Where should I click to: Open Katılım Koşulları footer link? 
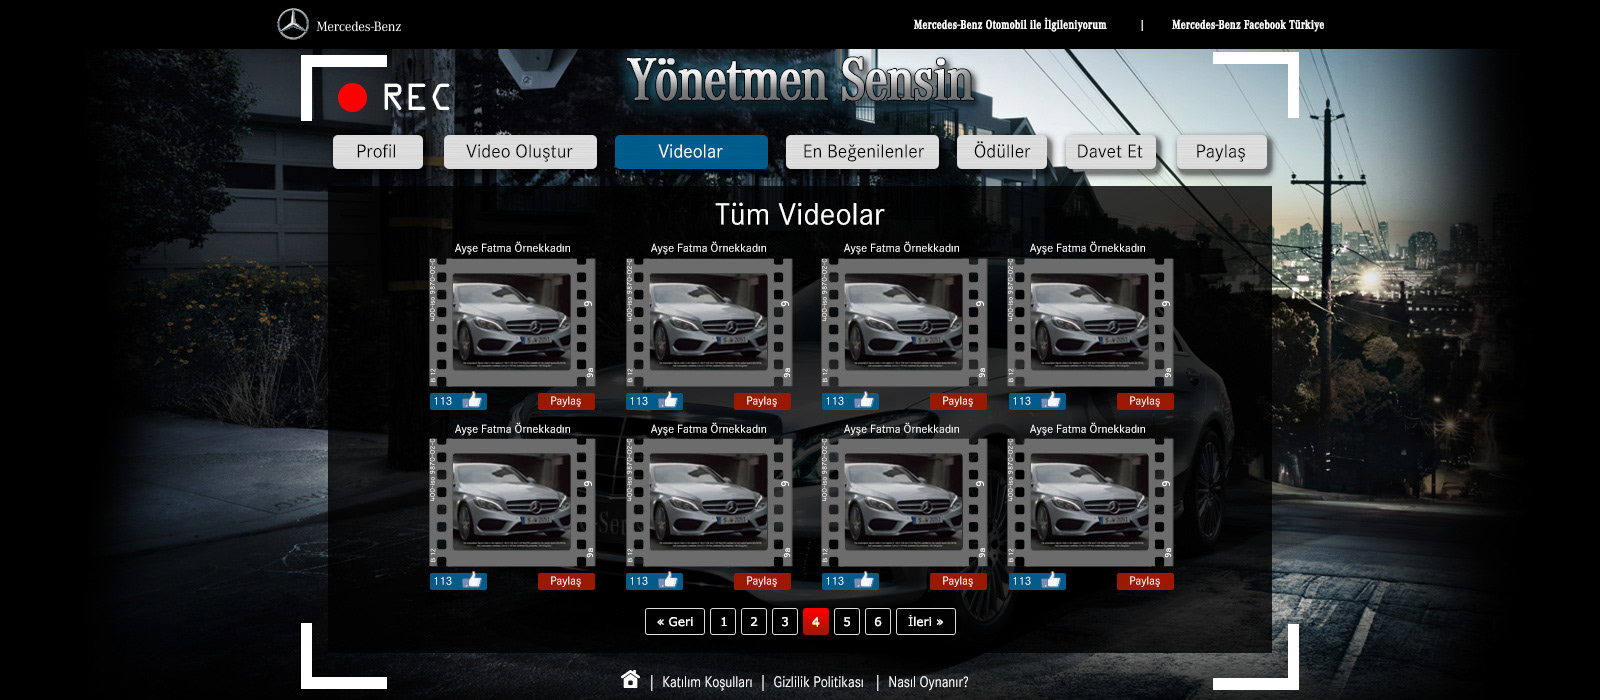707,682
